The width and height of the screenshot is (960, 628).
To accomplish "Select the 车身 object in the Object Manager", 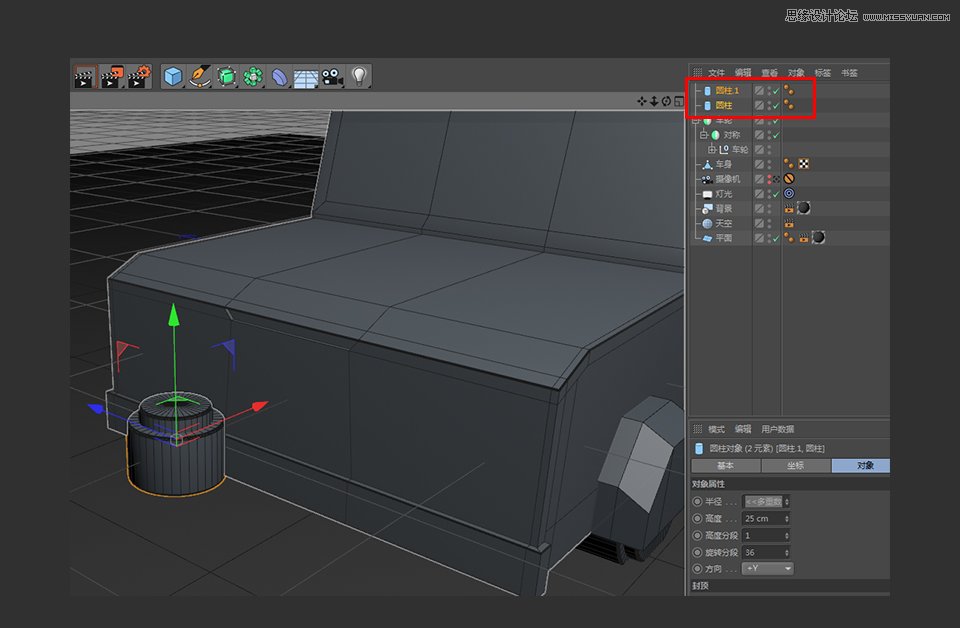I will [723, 164].
